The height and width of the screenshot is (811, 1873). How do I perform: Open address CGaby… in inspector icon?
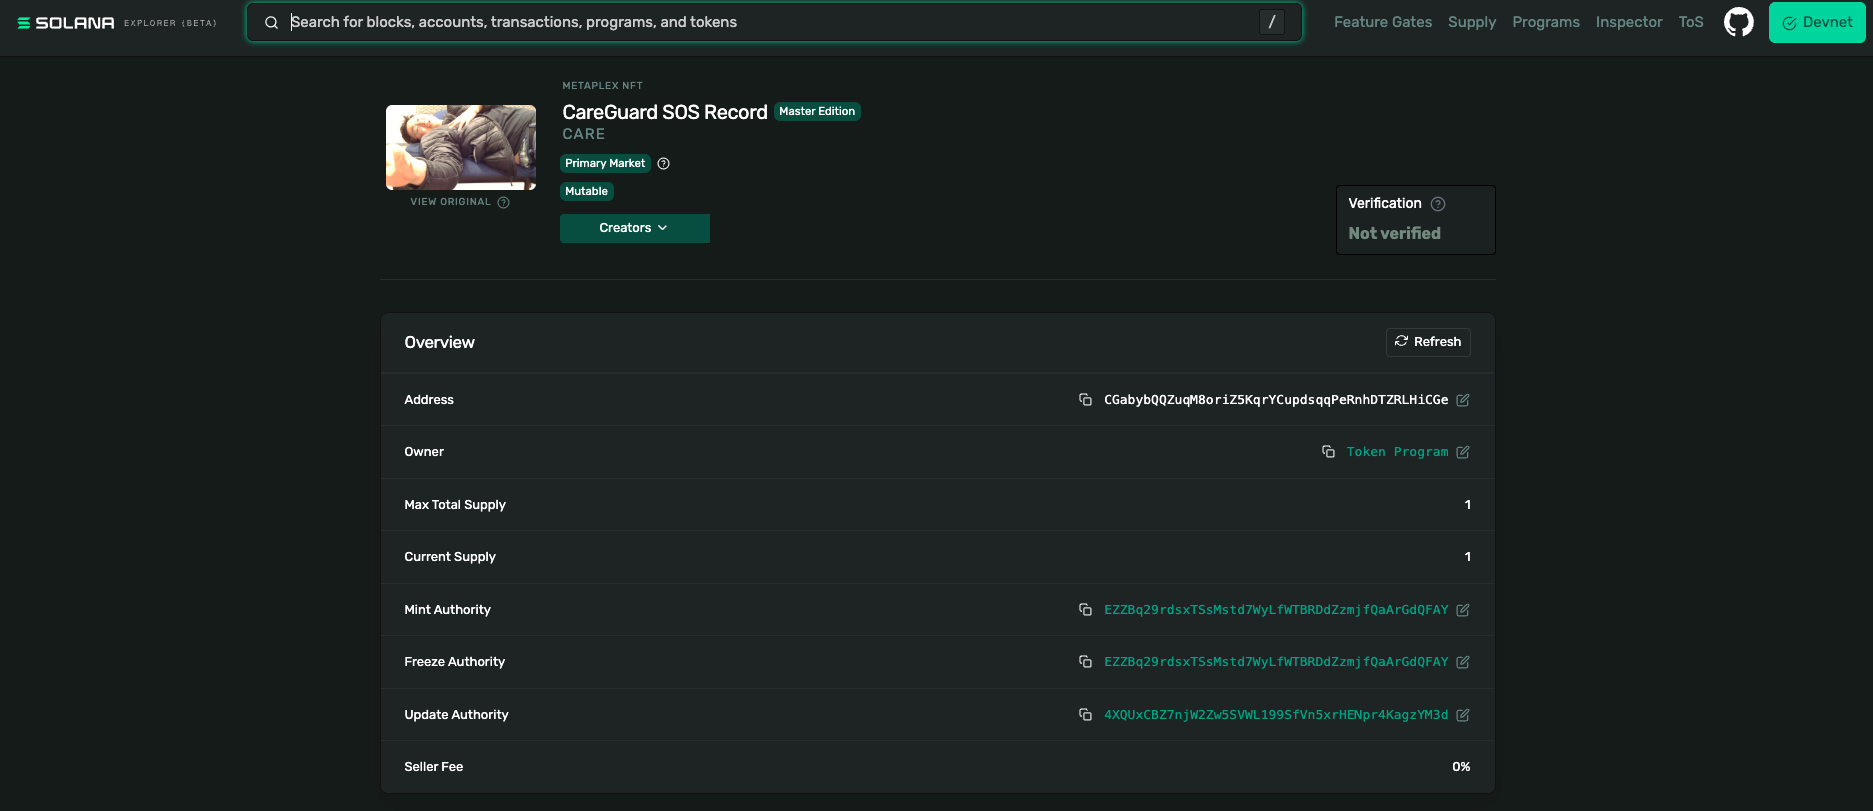click(x=1463, y=400)
